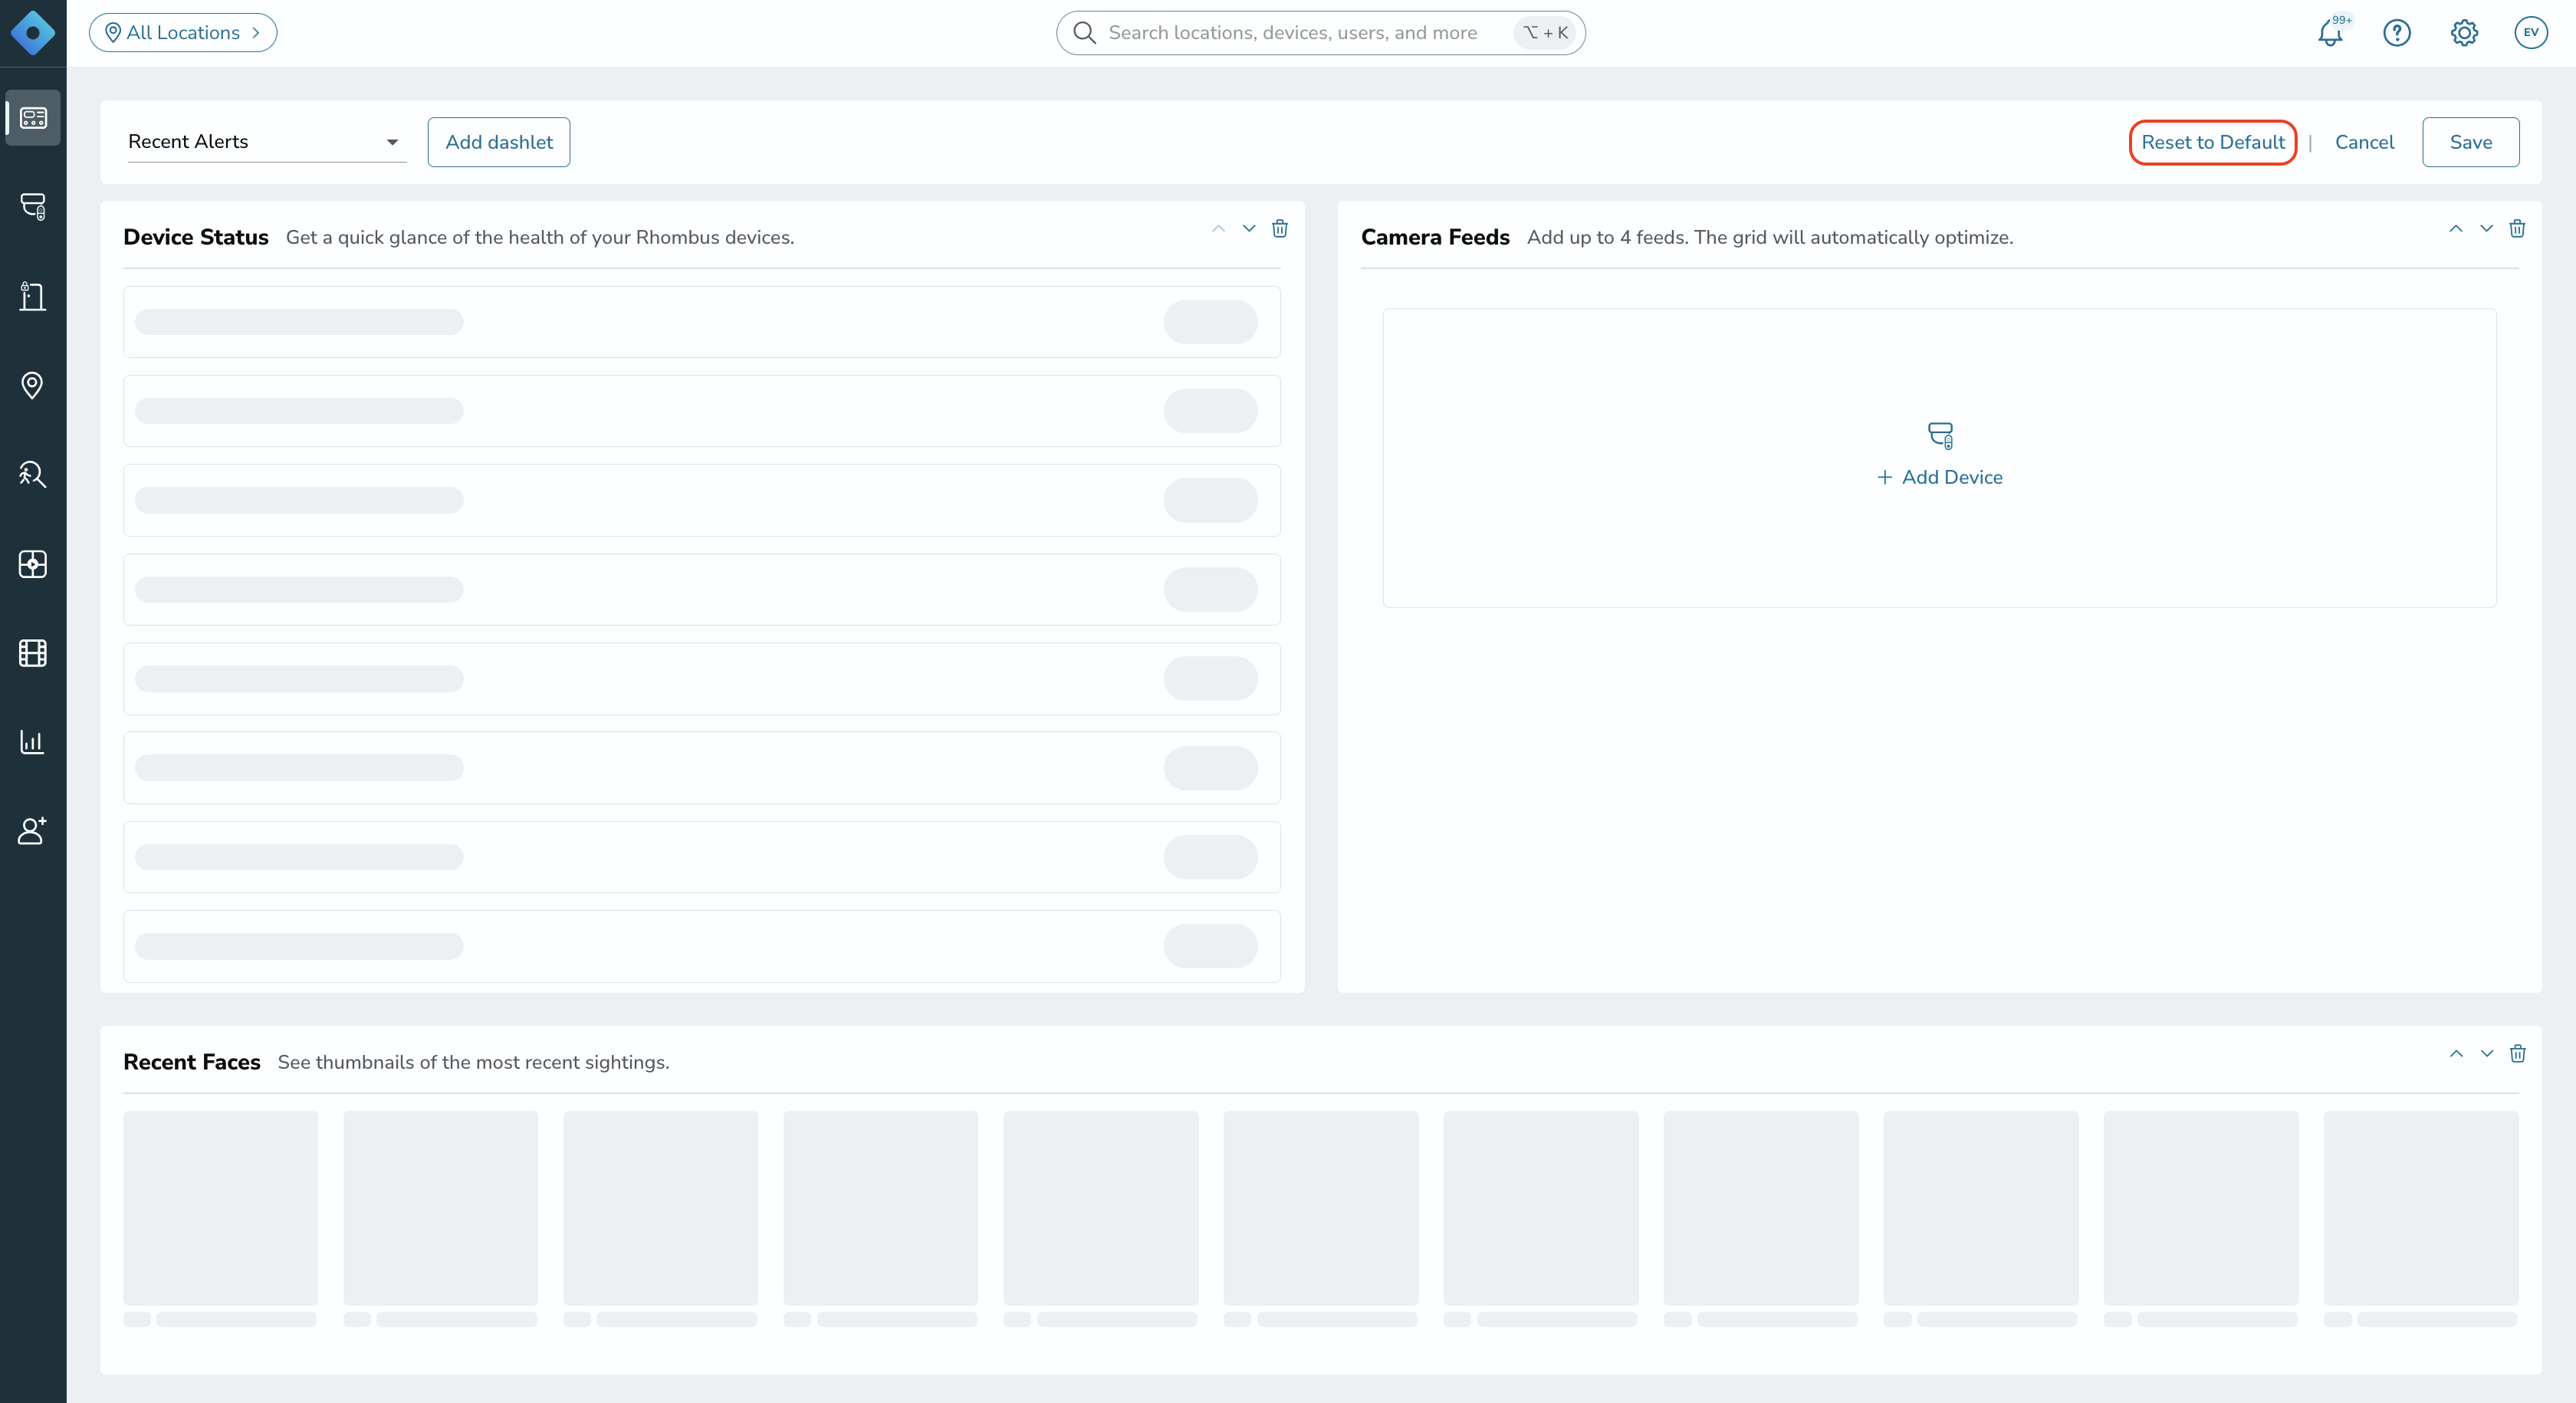Open the video wall grid sidebar icon

(33, 564)
